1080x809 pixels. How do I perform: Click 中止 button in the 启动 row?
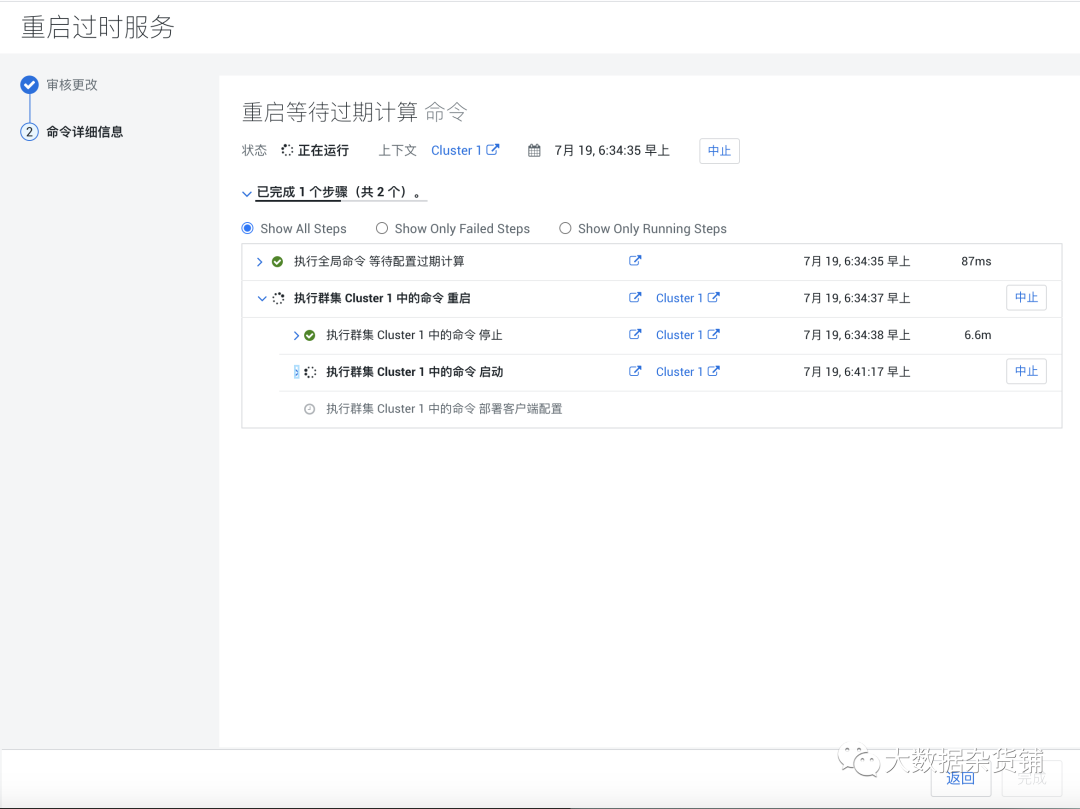[1026, 371]
